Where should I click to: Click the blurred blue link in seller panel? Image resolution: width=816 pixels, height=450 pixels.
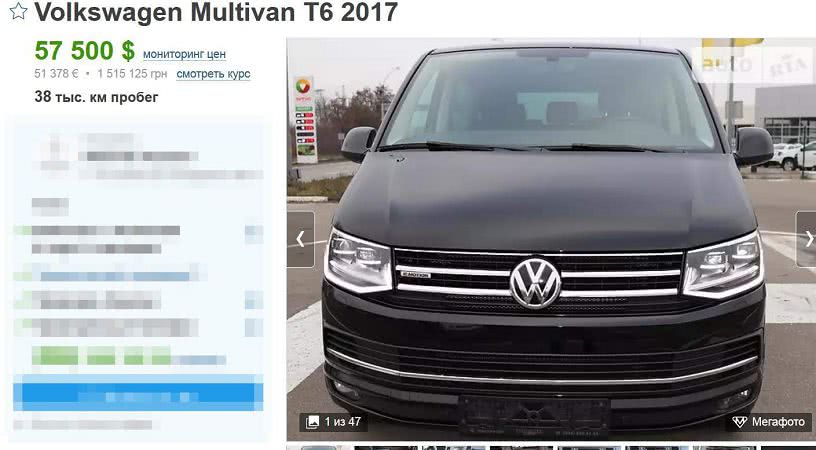[116, 276]
